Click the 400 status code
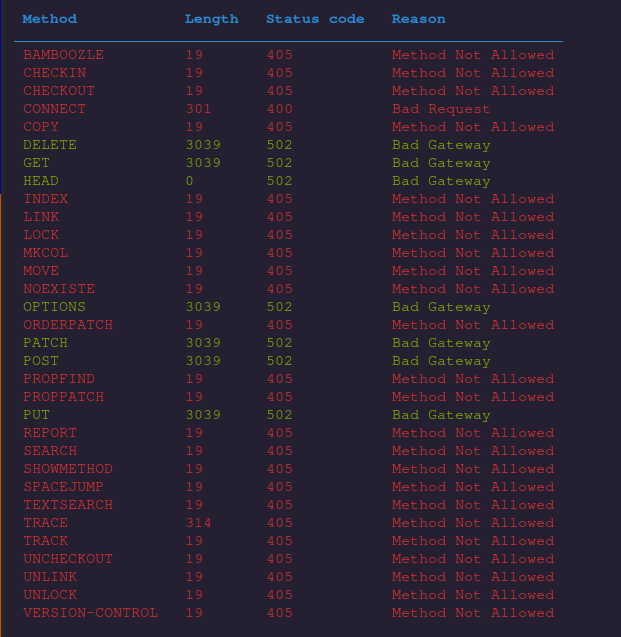The height and width of the screenshot is (637, 621). 280,109
